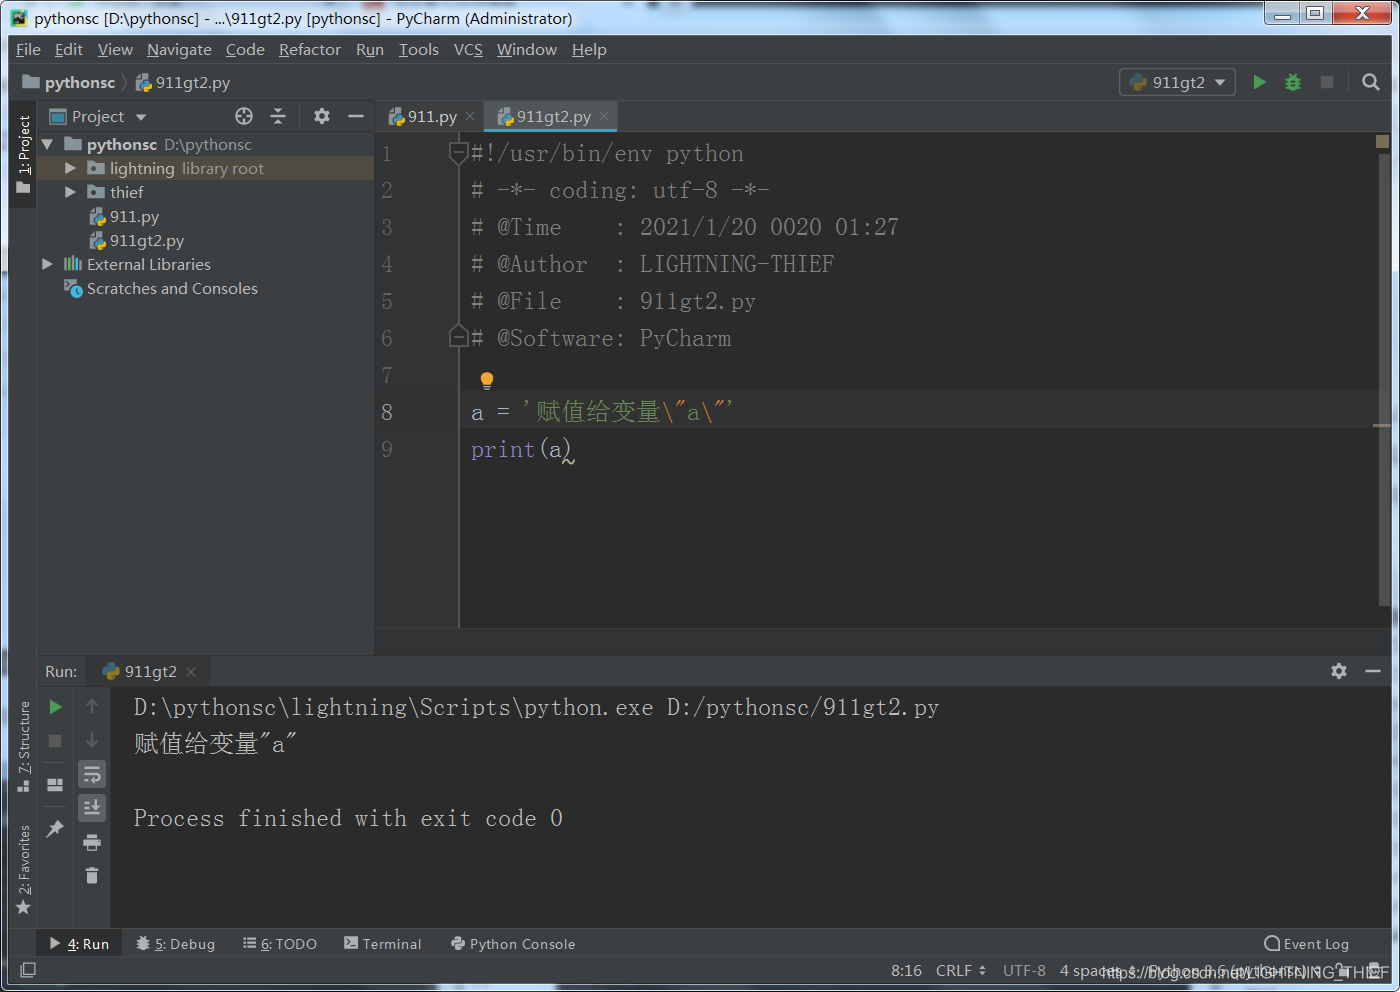Open Project panel settings gear
Image resolution: width=1400 pixels, height=992 pixels.
pos(322,116)
